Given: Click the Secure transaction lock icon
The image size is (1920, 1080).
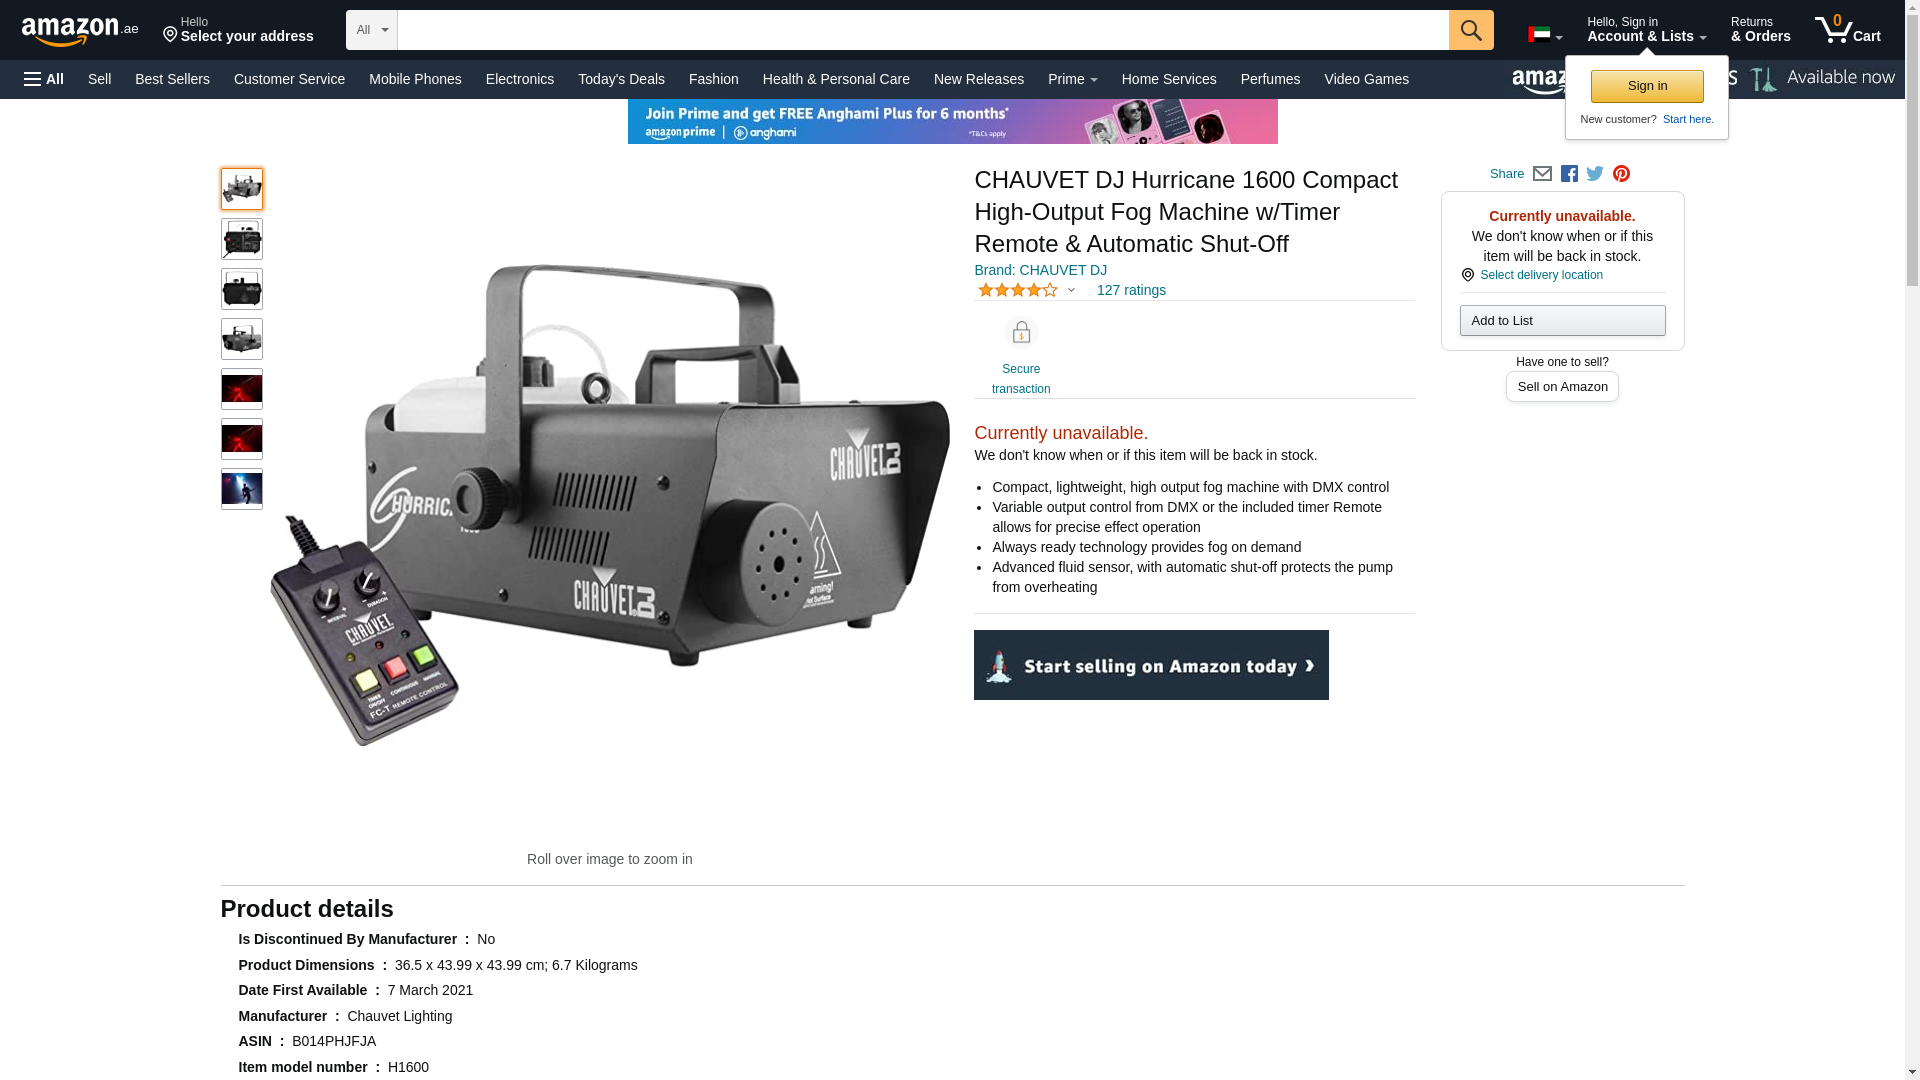Looking at the screenshot, I should pyautogui.click(x=1021, y=332).
